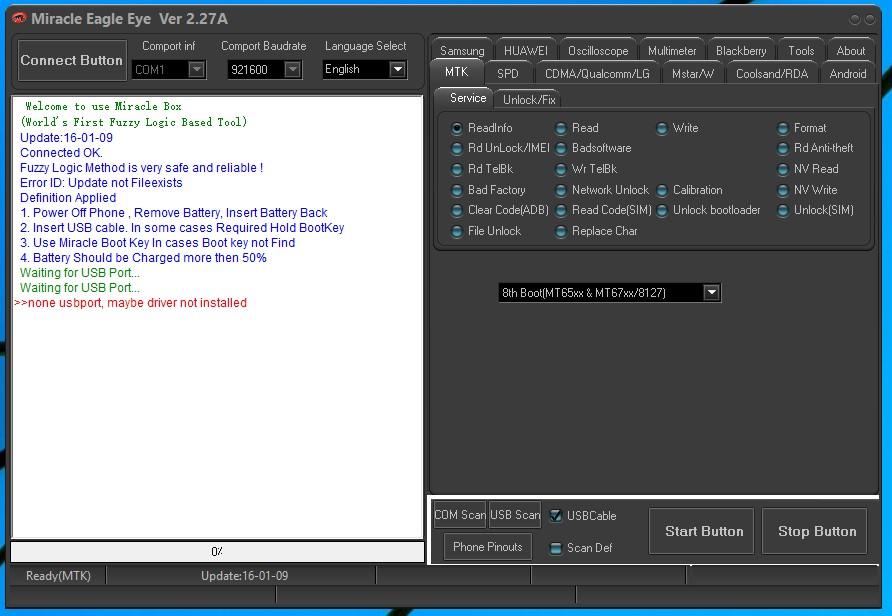
Task: Click the Miracle Eagle Eye app logo icon
Action: click(19, 18)
